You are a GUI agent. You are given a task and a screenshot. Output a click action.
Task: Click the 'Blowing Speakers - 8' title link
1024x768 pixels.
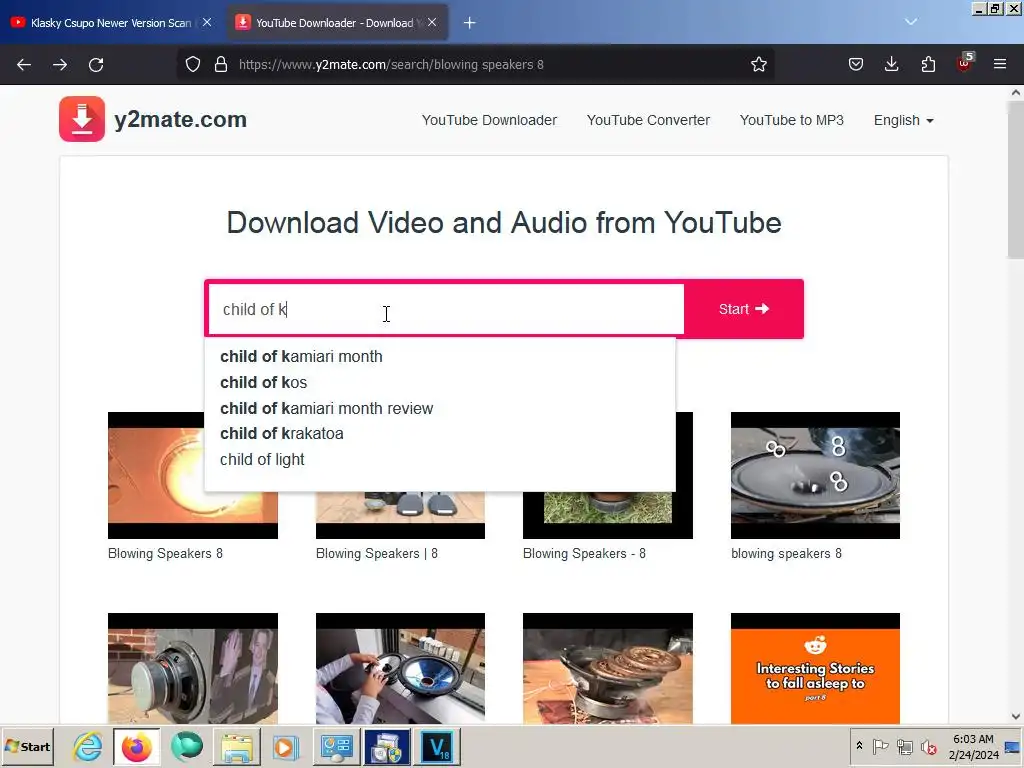584,554
